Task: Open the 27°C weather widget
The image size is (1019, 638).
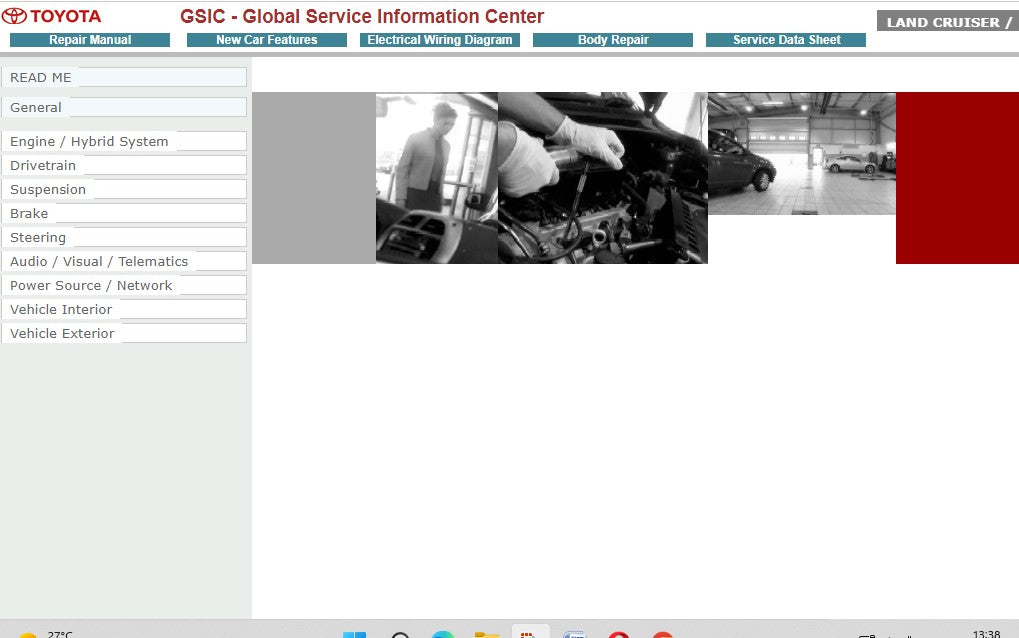Action: pyautogui.click(x=45, y=634)
